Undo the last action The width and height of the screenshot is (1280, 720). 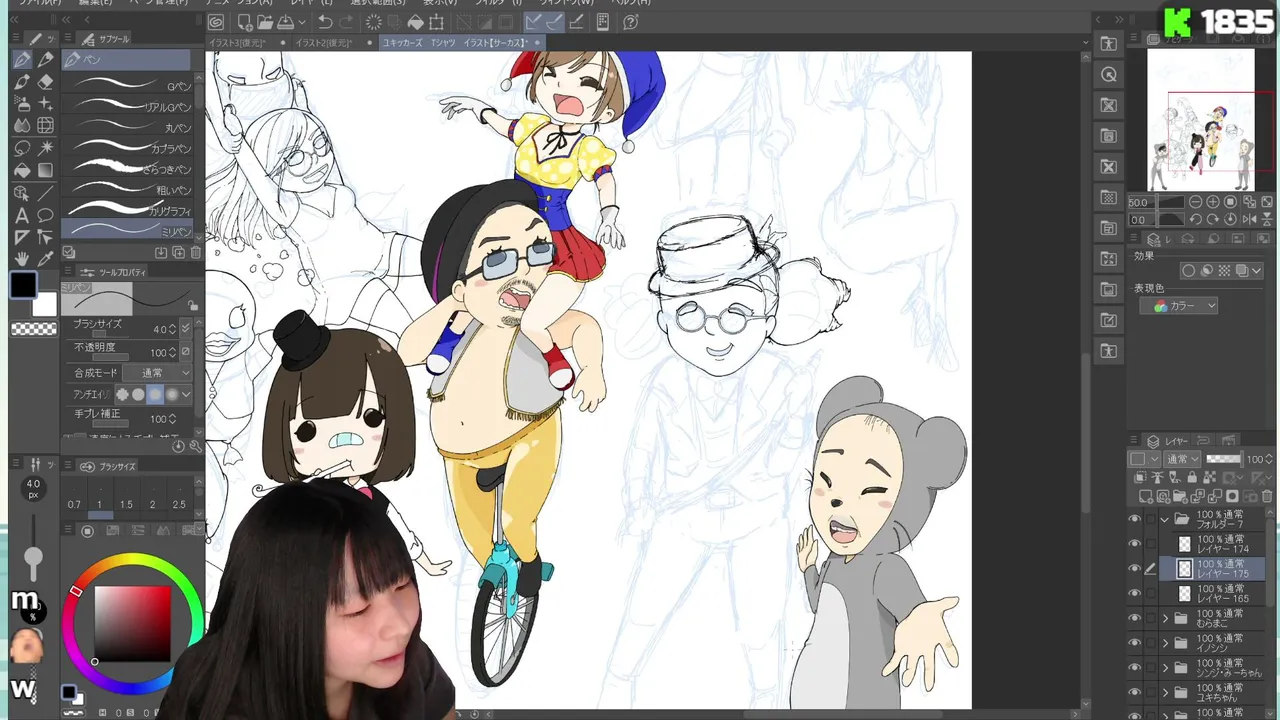[325, 22]
